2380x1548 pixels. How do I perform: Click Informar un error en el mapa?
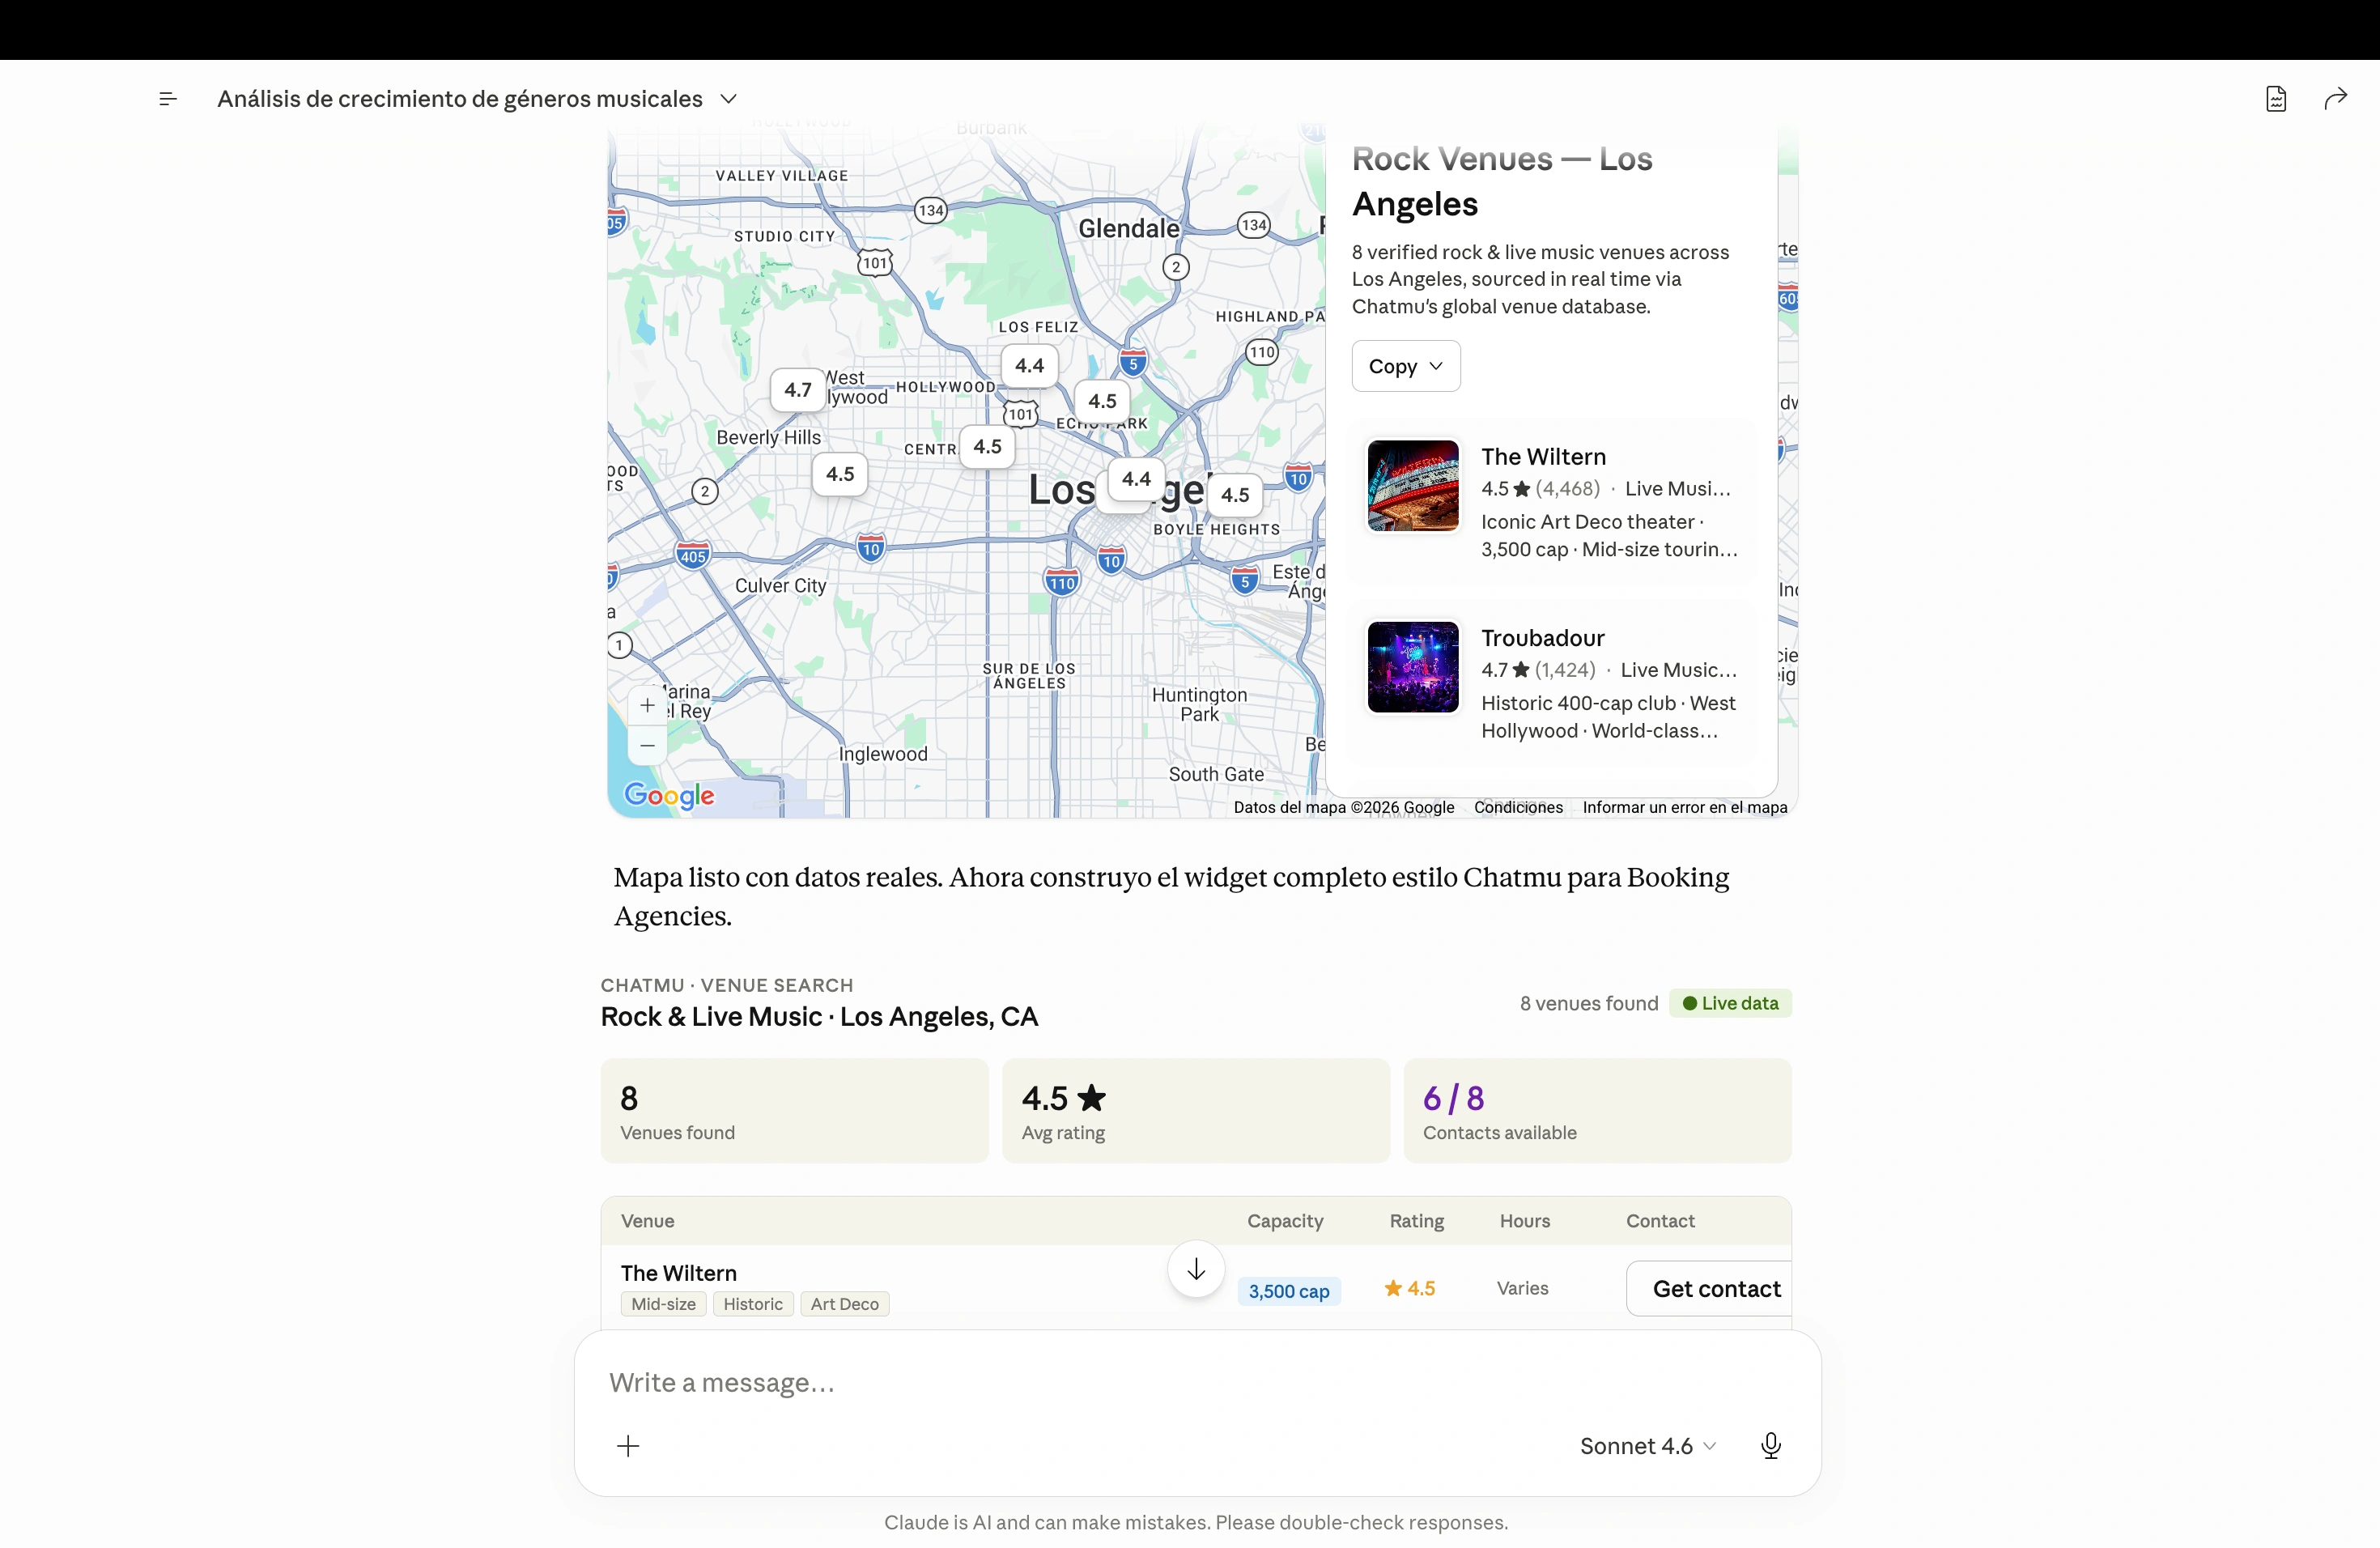1685,808
